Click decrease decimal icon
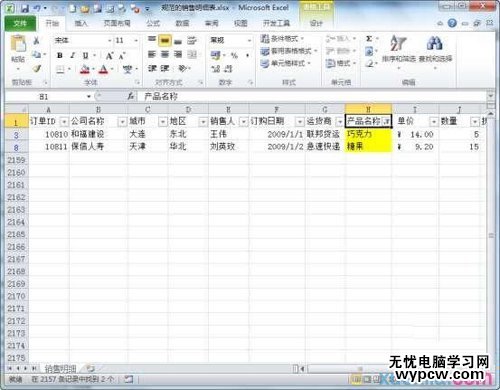Image resolution: width=500 pixels, height=390 pixels. click(x=228, y=69)
